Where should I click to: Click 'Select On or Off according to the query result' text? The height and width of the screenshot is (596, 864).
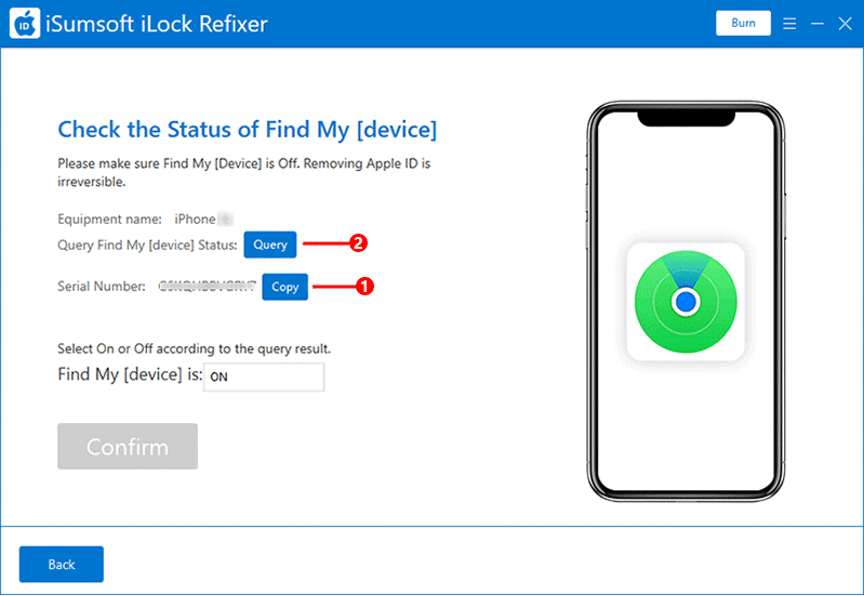click(x=194, y=349)
